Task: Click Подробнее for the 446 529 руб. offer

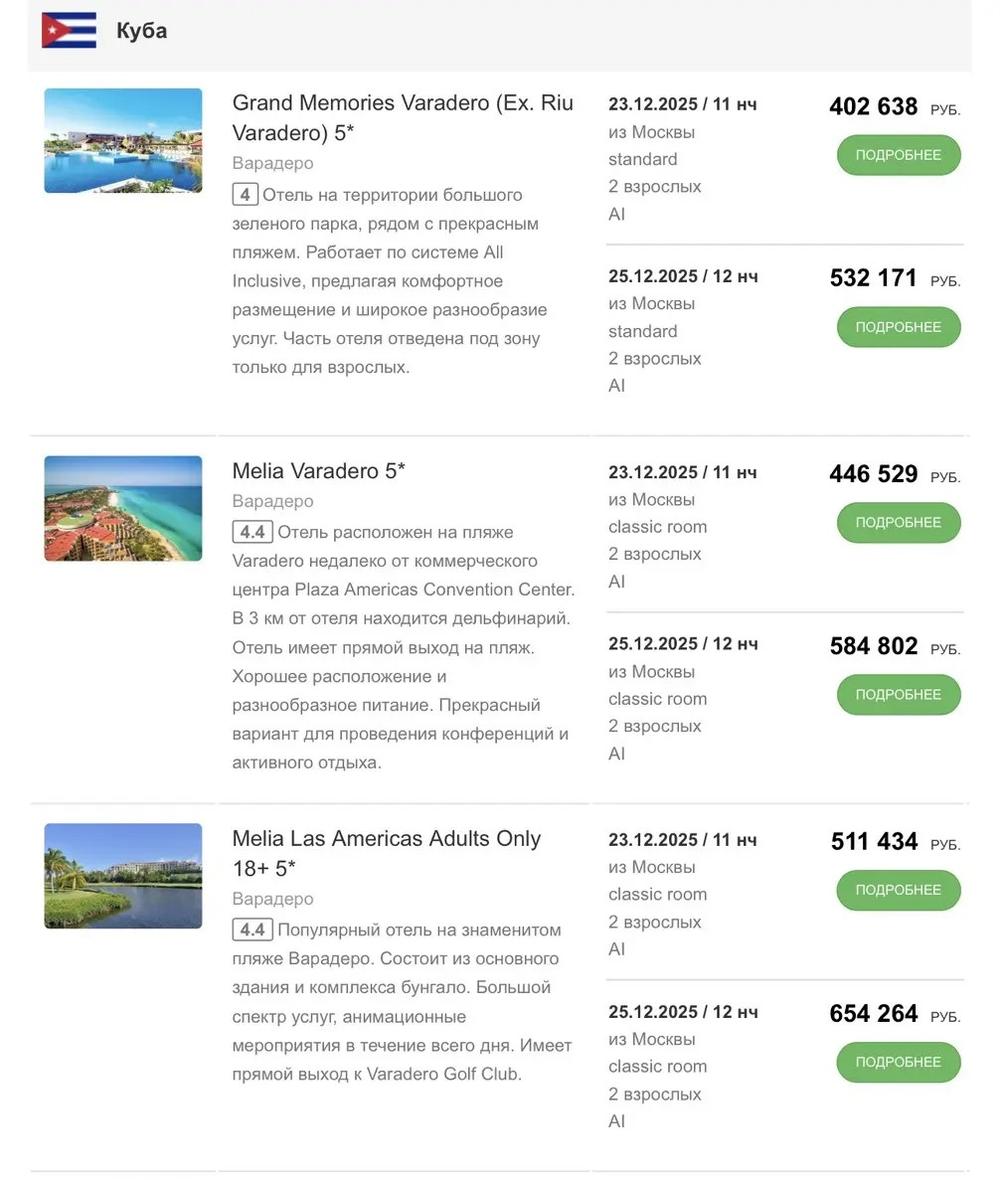Action: pyautogui.click(x=898, y=522)
